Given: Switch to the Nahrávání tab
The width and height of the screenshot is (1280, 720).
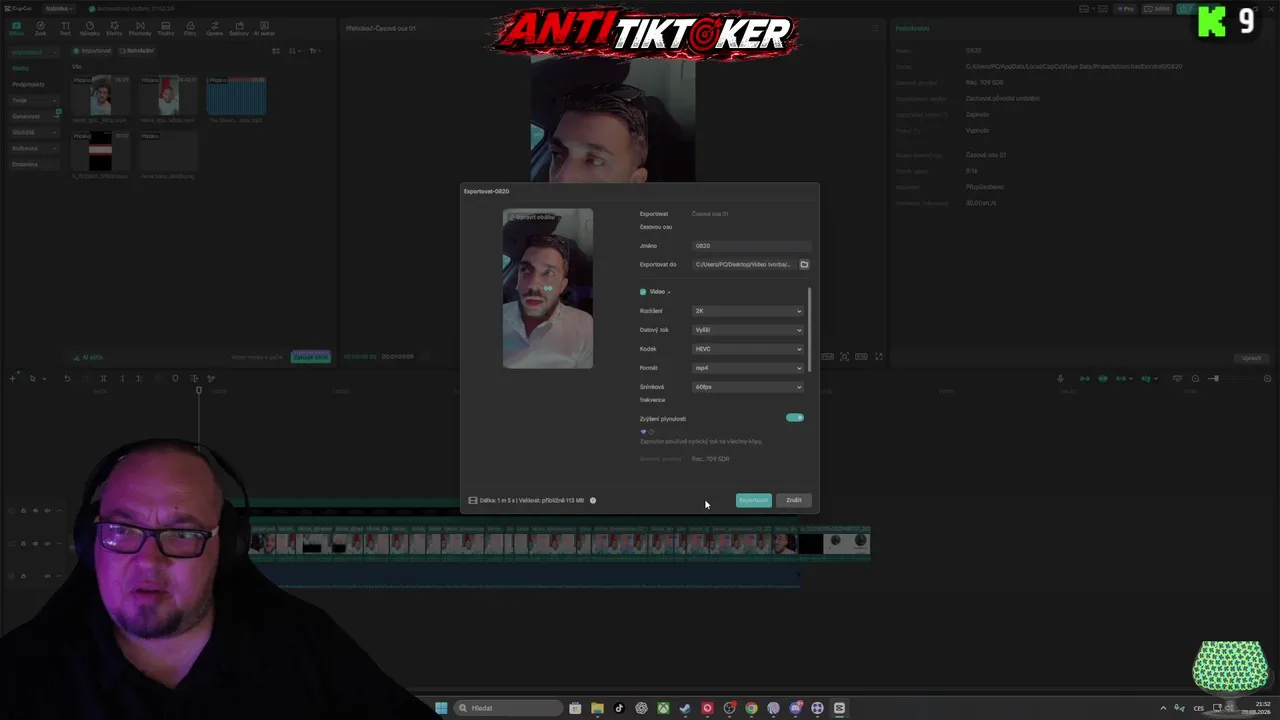Looking at the screenshot, I should (137, 50).
